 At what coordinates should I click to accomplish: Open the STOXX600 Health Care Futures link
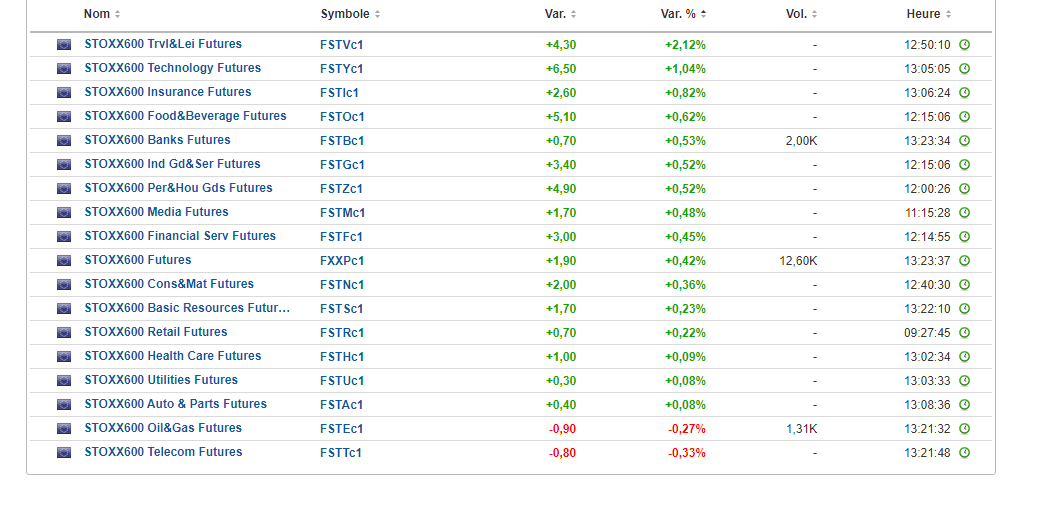coord(173,356)
